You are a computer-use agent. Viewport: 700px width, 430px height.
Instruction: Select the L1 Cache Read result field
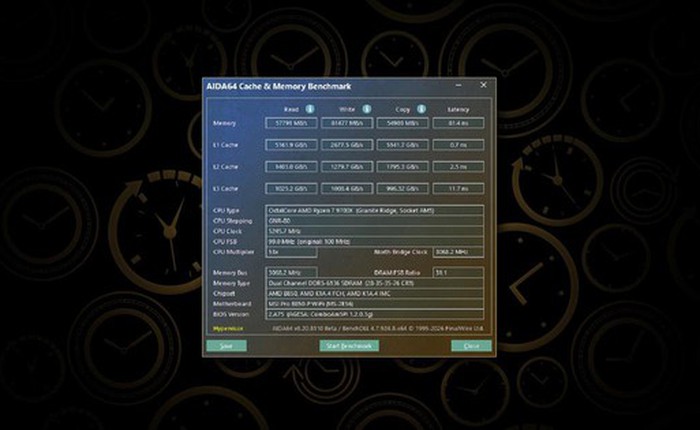tap(292, 145)
